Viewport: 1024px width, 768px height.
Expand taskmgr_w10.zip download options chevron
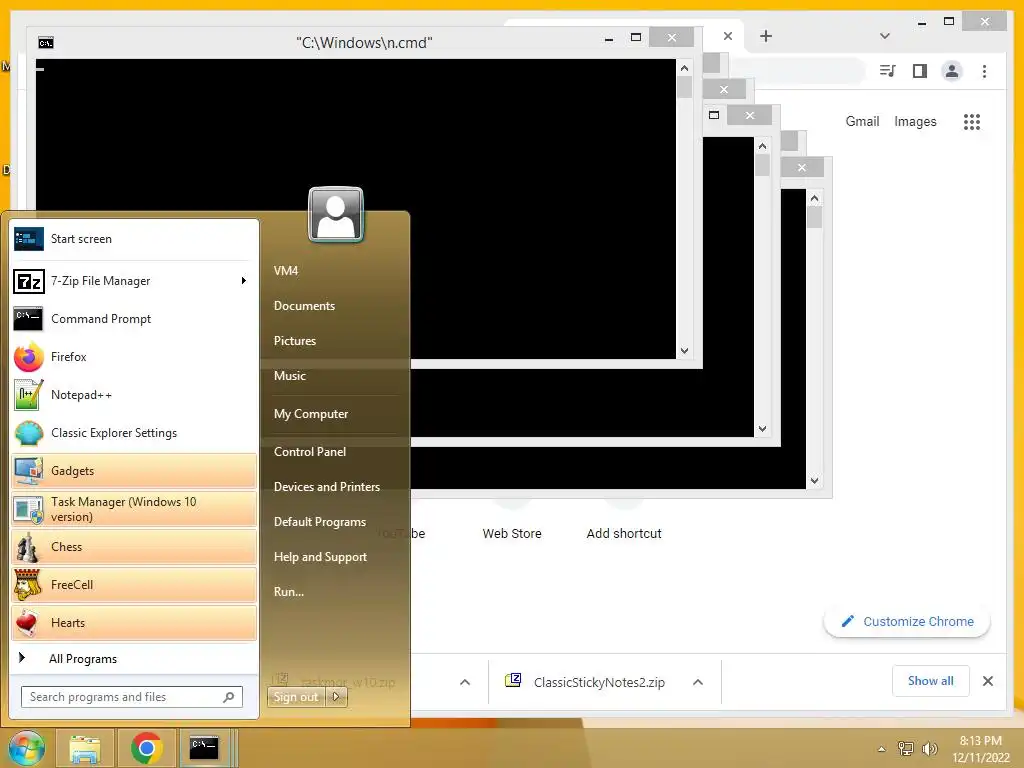click(465, 682)
